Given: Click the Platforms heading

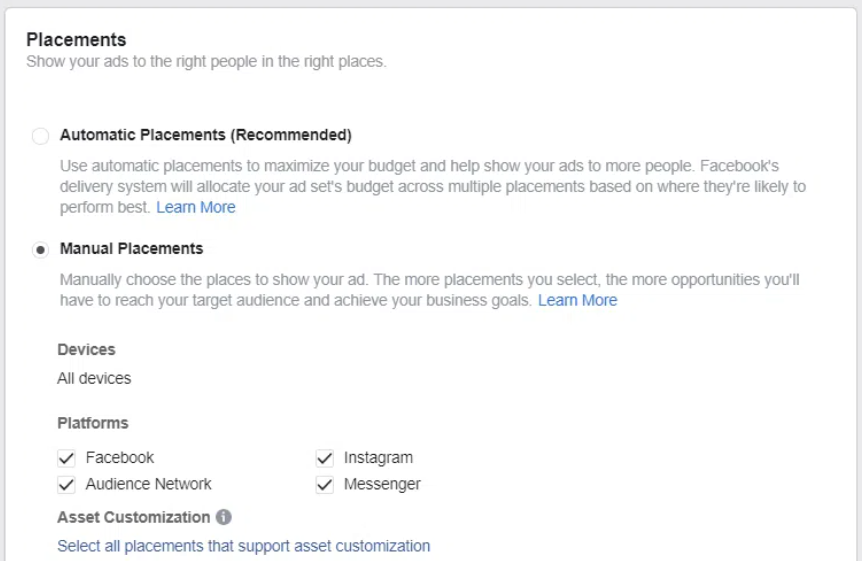Looking at the screenshot, I should (x=92, y=423).
